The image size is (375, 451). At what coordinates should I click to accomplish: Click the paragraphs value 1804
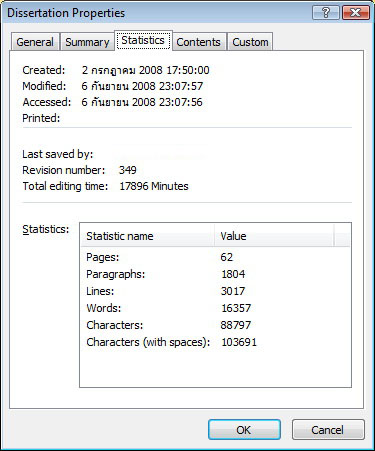[233, 274]
